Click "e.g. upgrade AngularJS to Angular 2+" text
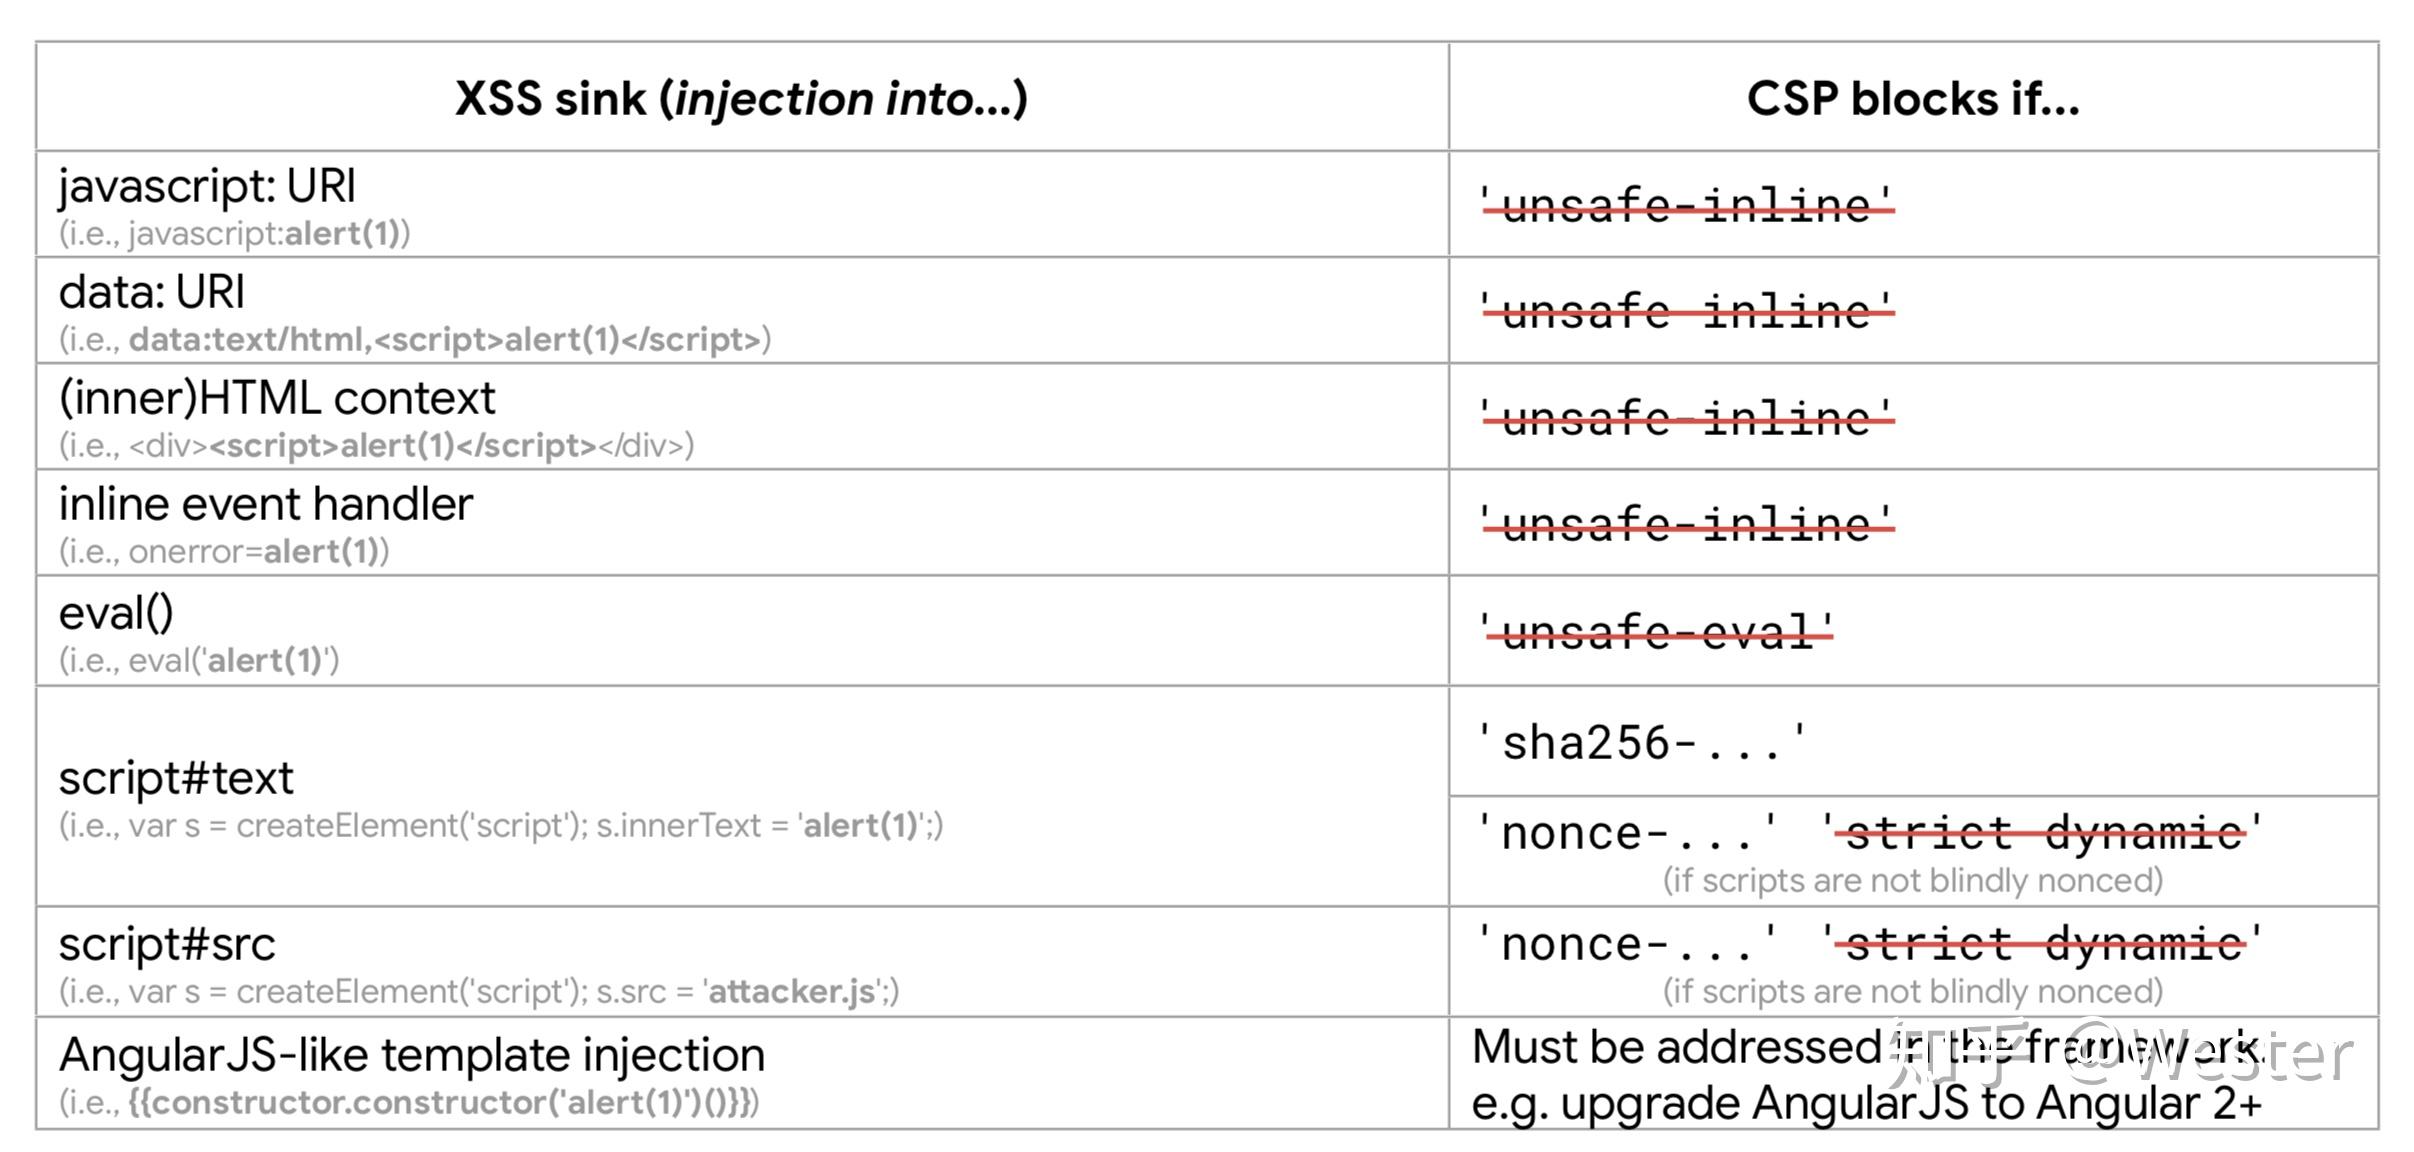This screenshot has height=1152, width=2414. [1866, 1104]
